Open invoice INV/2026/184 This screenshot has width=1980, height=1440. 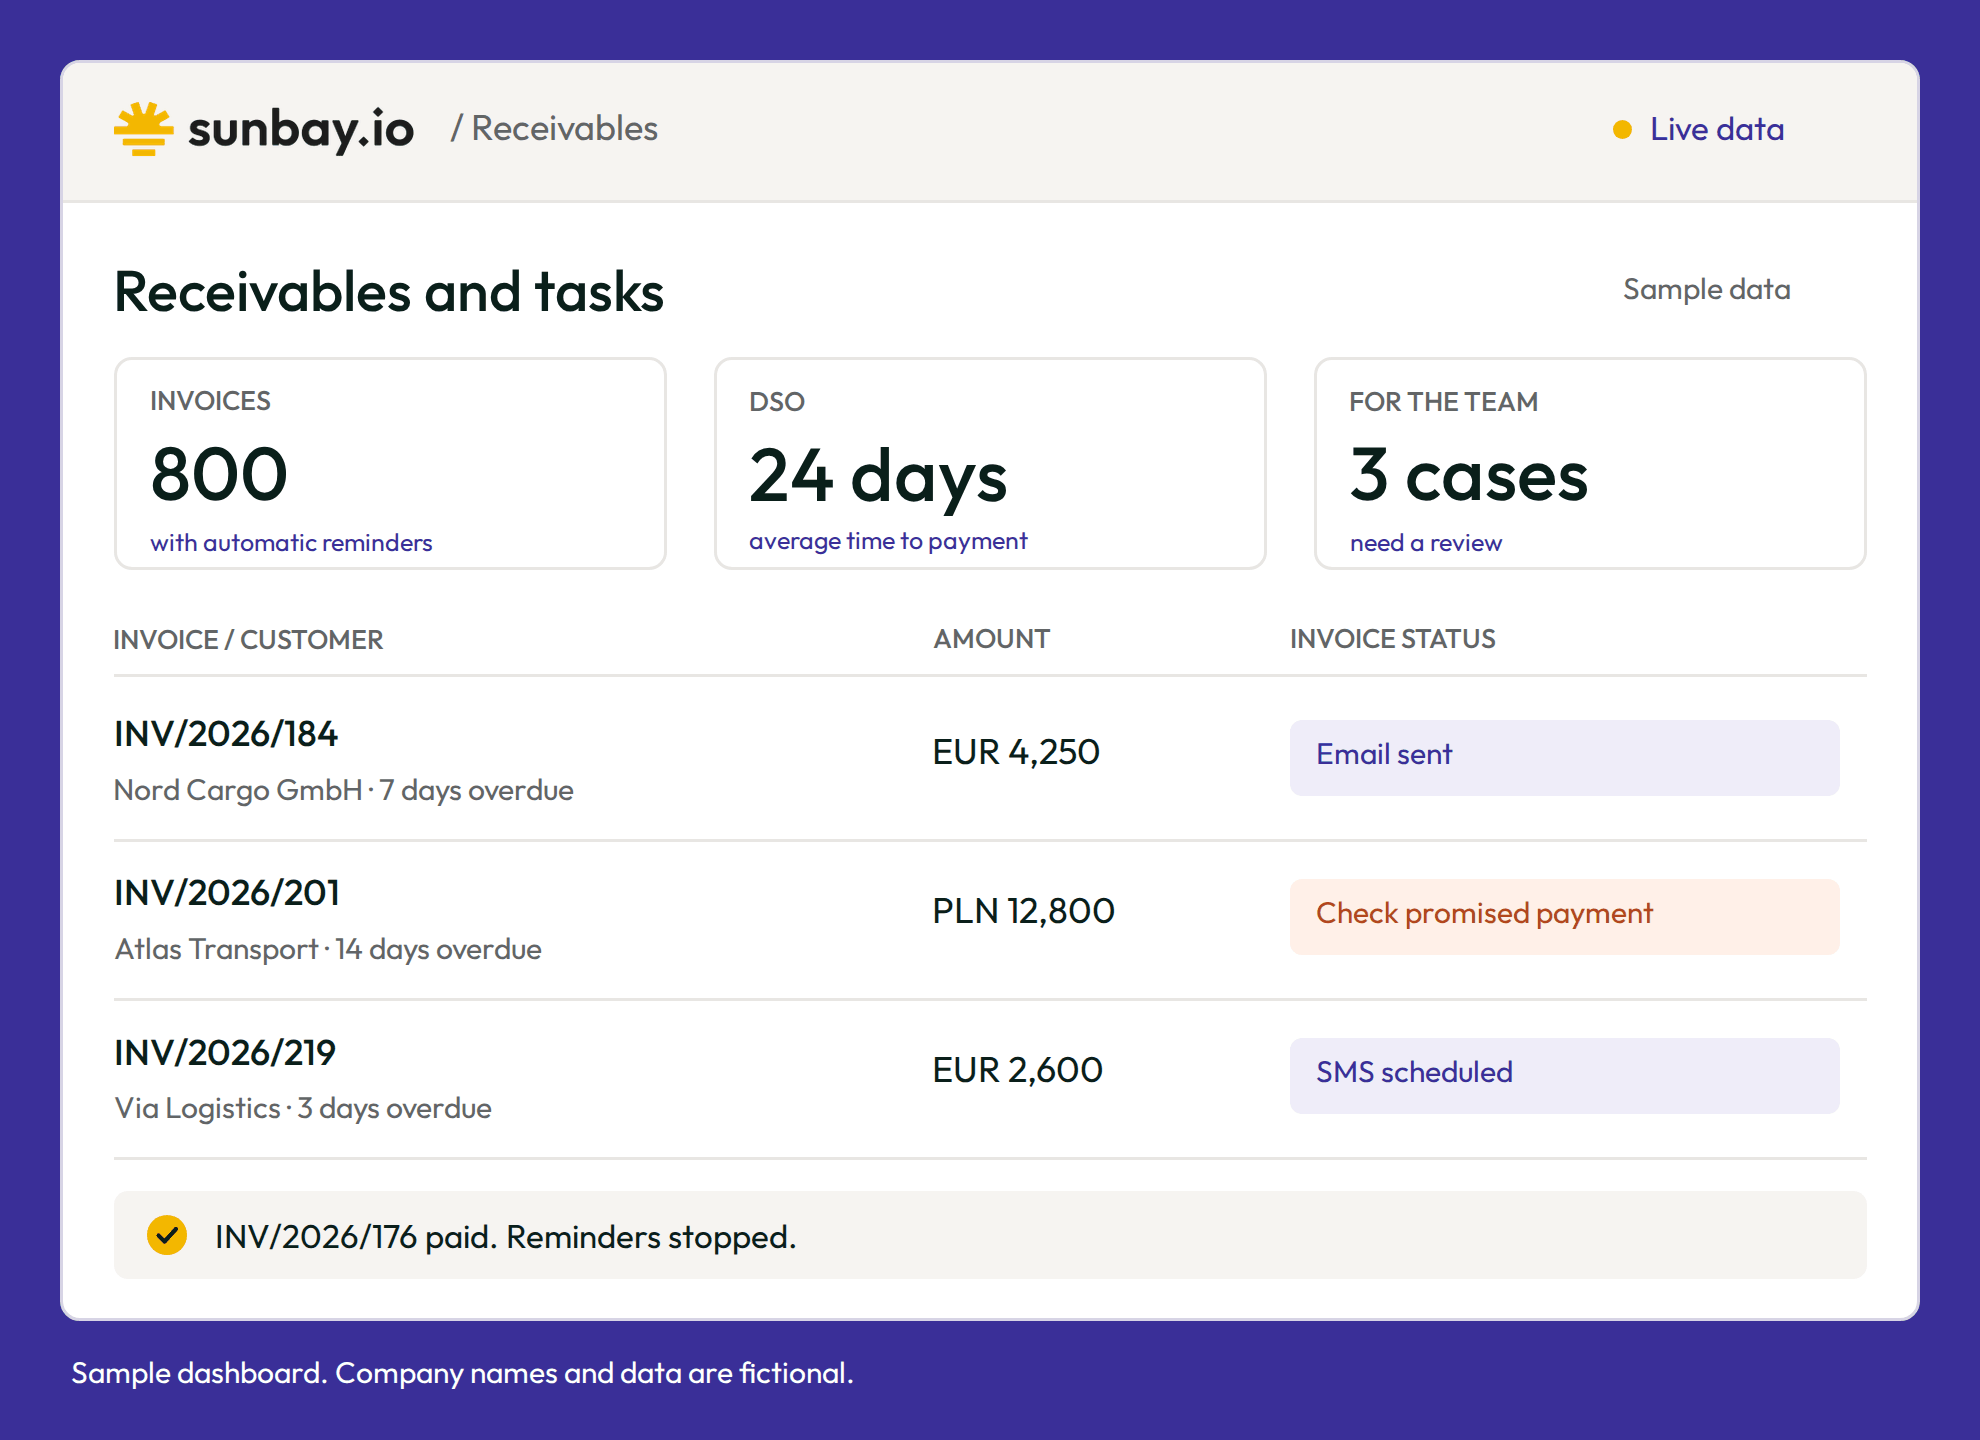coord(226,733)
